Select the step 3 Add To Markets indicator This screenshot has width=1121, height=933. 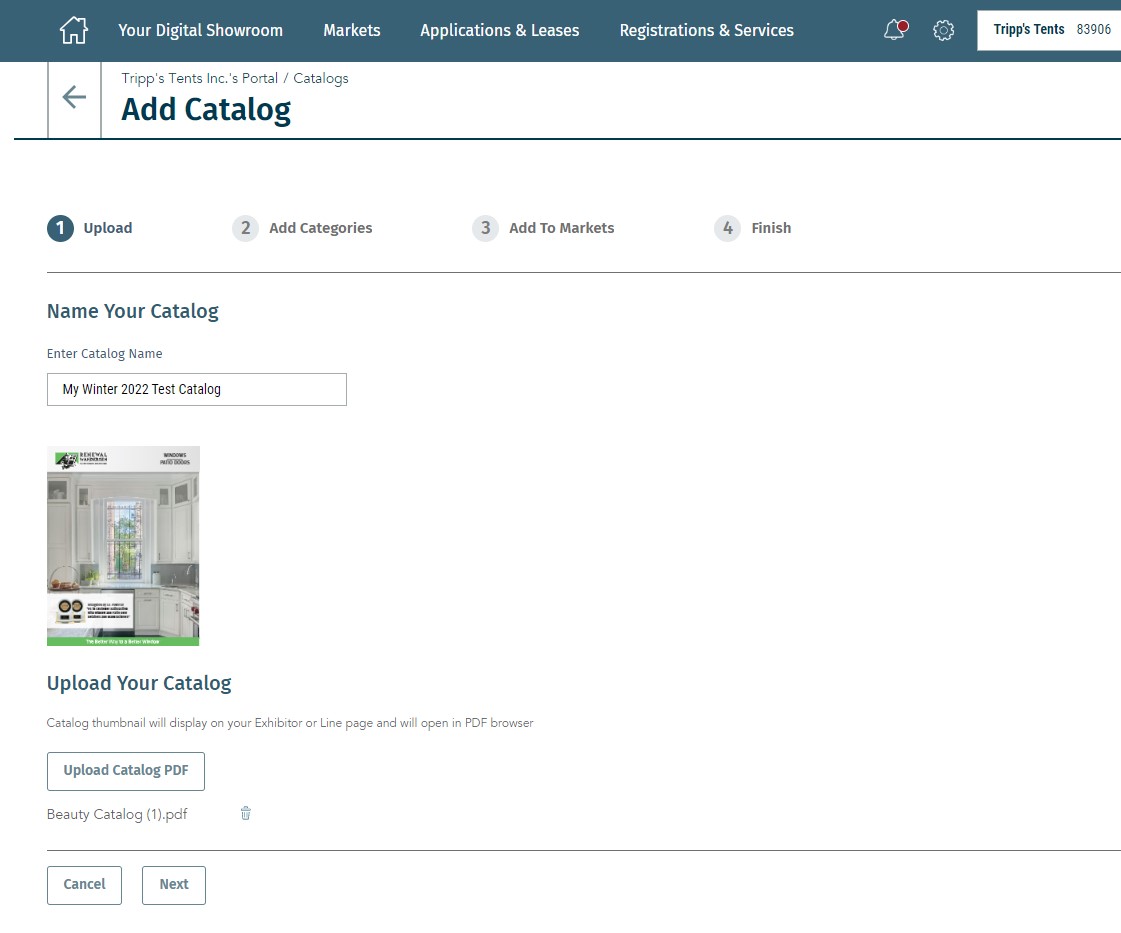click(x=543, y=228)
